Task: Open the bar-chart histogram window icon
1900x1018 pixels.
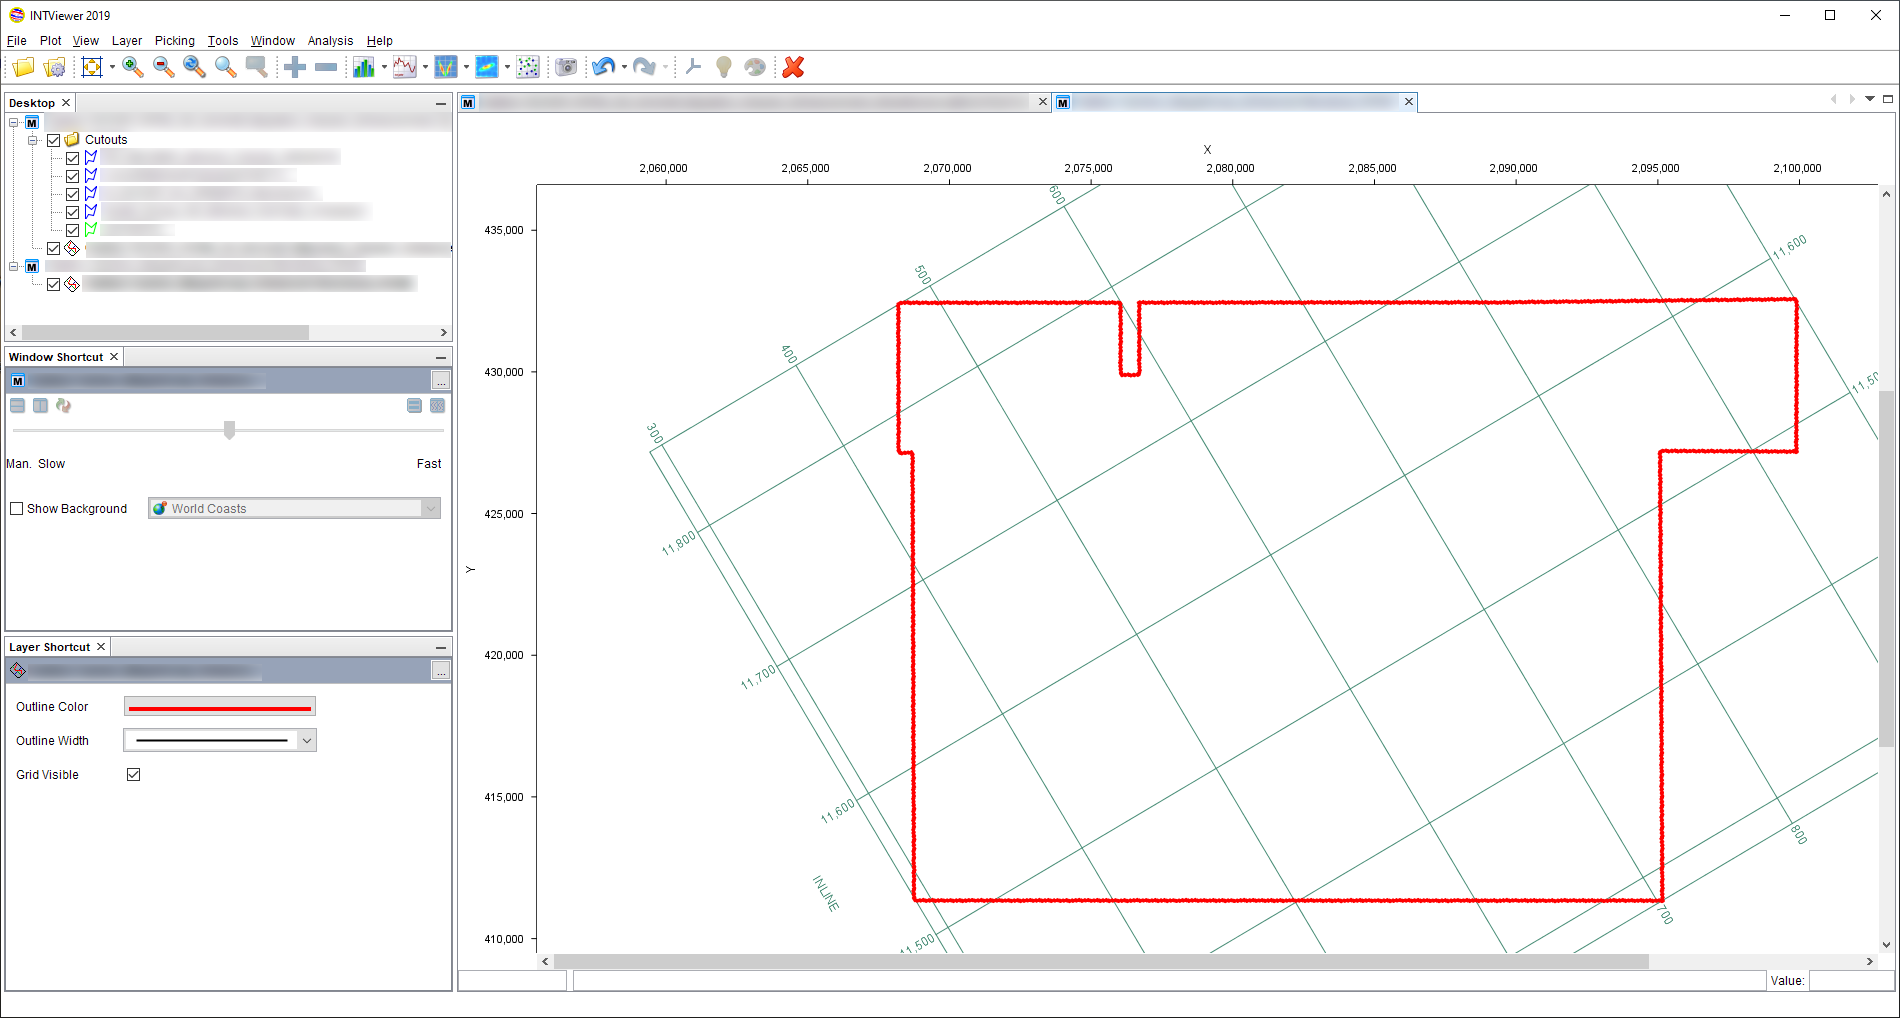Action: point(364,67)
